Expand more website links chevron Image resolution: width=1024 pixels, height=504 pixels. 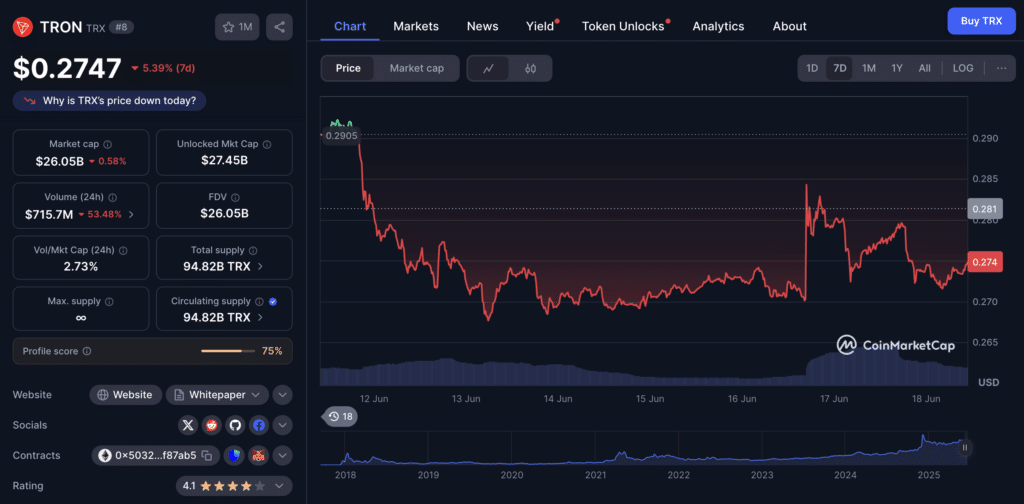click(x=282, y=395)
